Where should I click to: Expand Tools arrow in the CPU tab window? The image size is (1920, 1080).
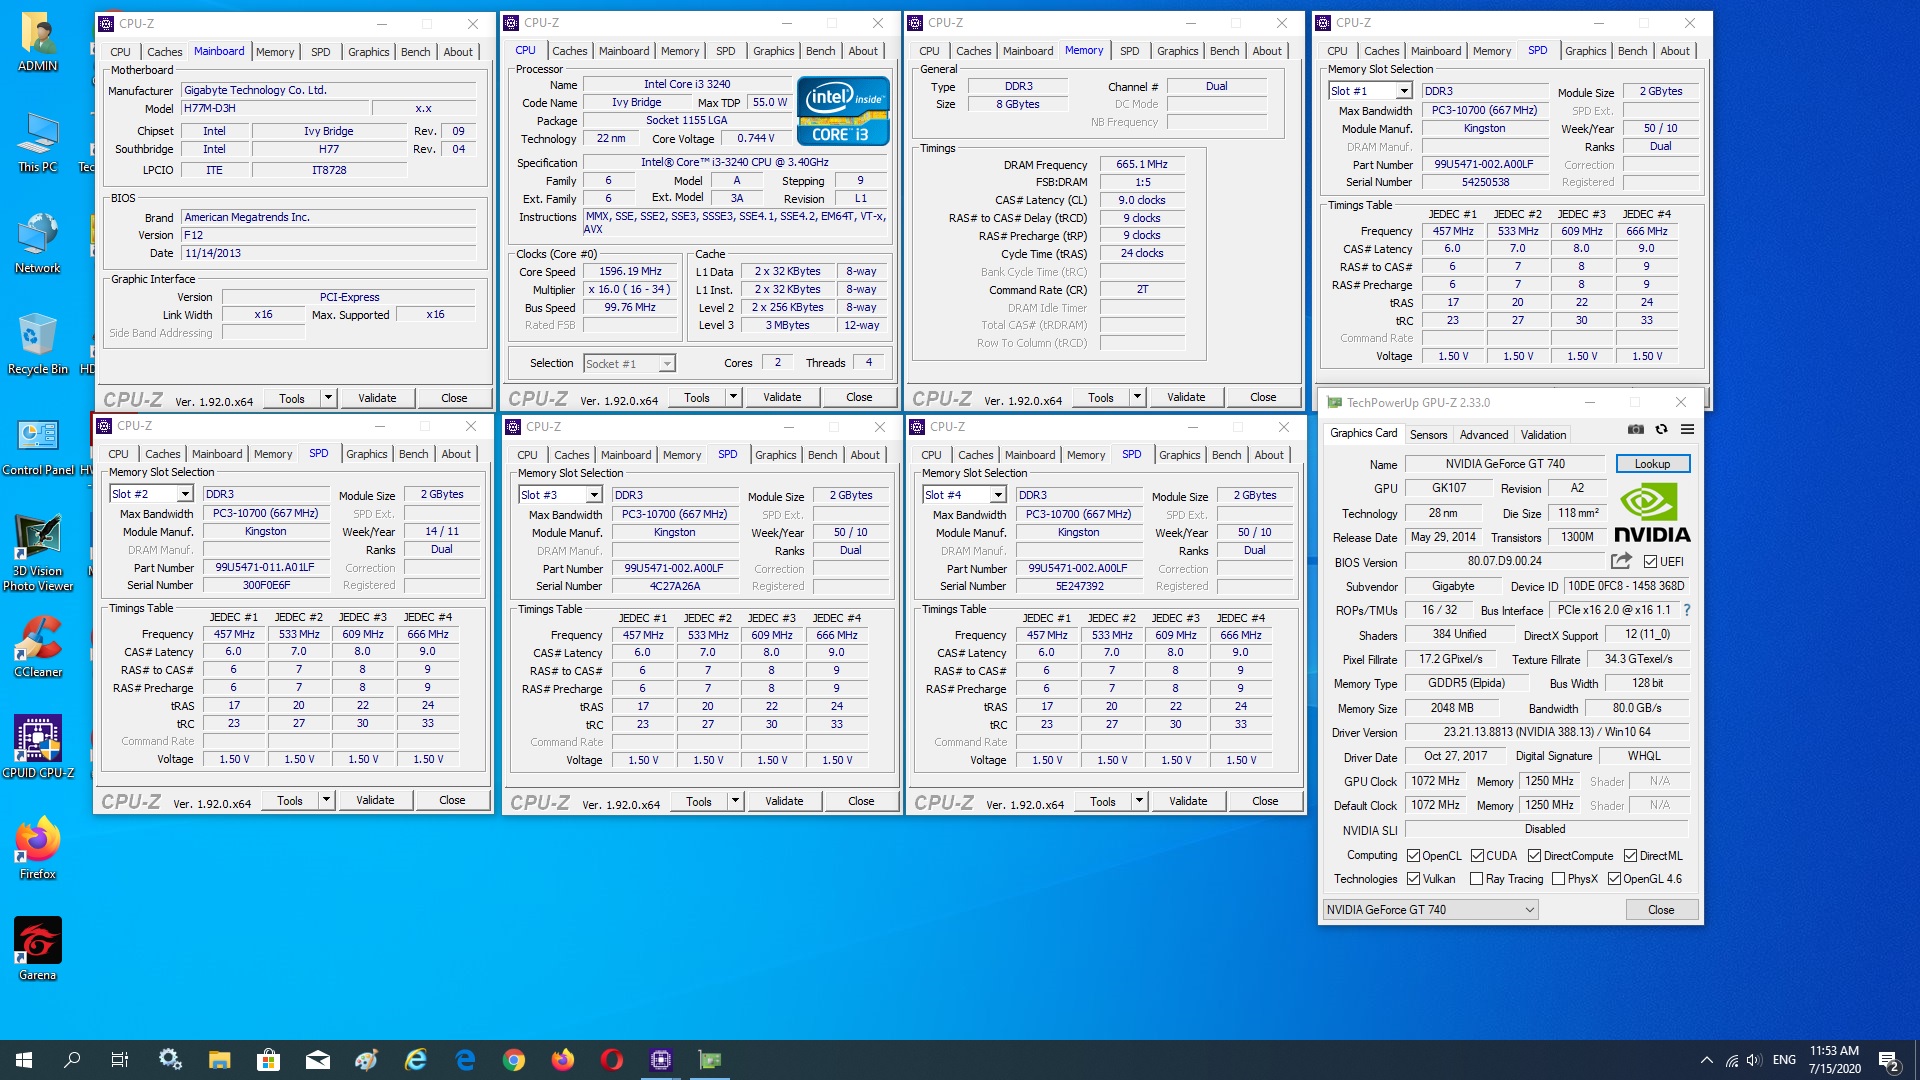733,397
